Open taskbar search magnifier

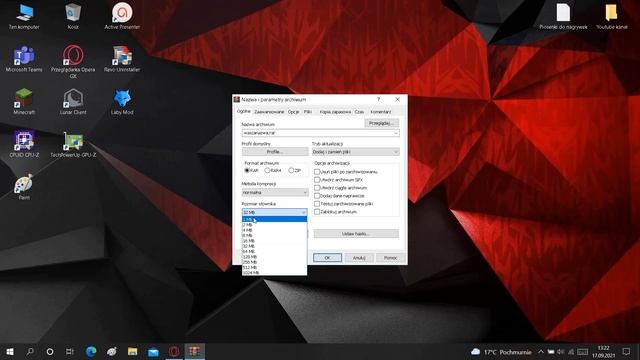(30, 351)
